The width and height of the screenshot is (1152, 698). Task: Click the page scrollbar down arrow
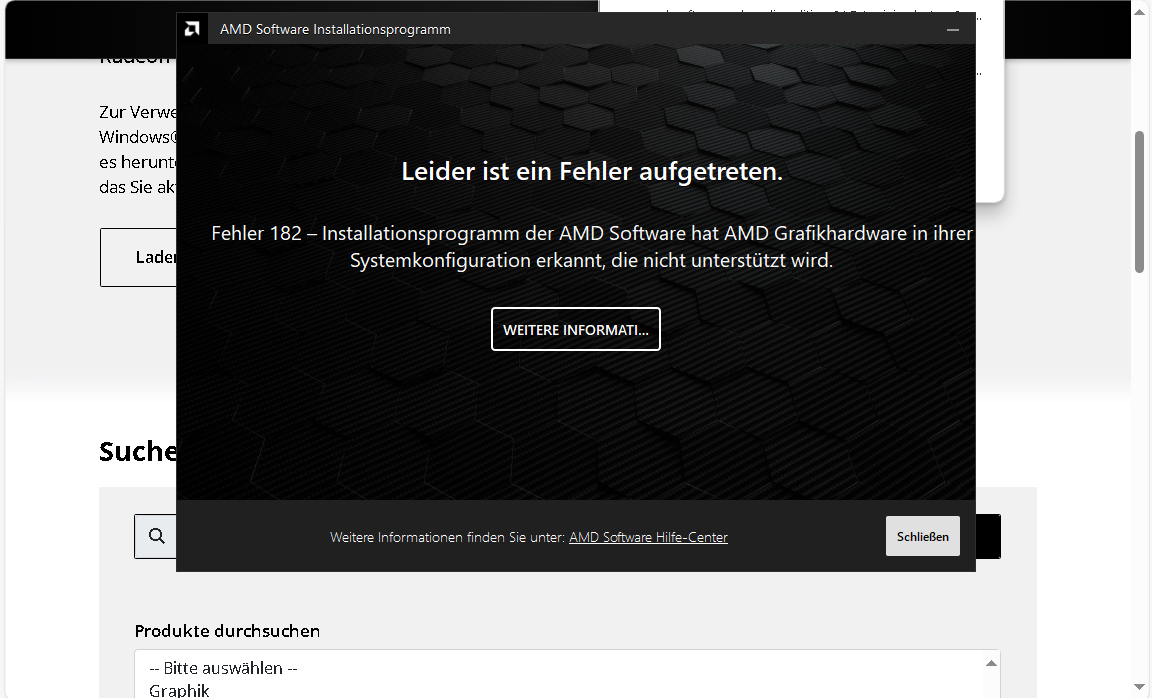point(1140,688)
